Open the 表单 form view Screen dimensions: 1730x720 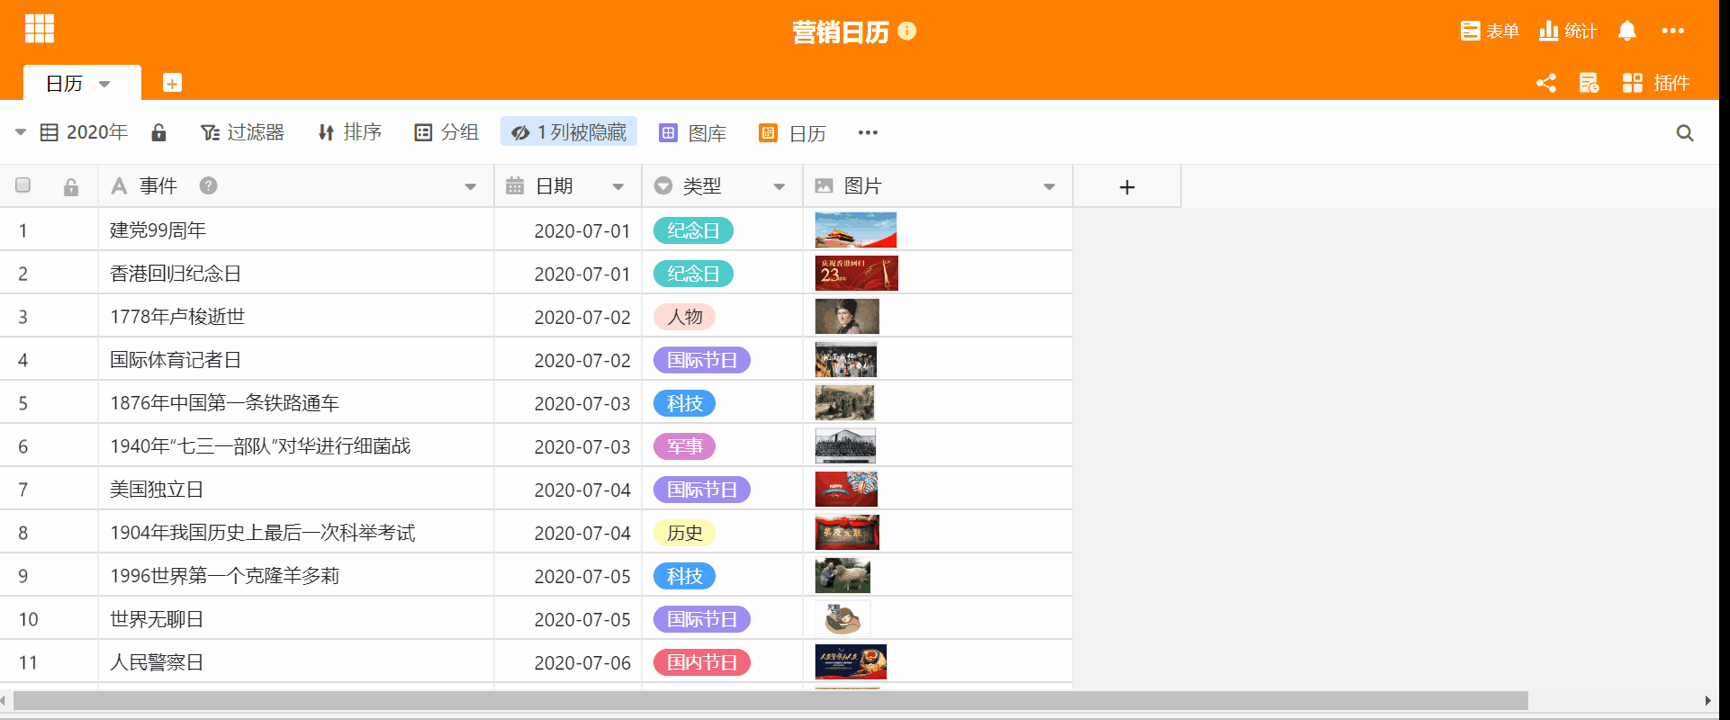coord(1490,31)
